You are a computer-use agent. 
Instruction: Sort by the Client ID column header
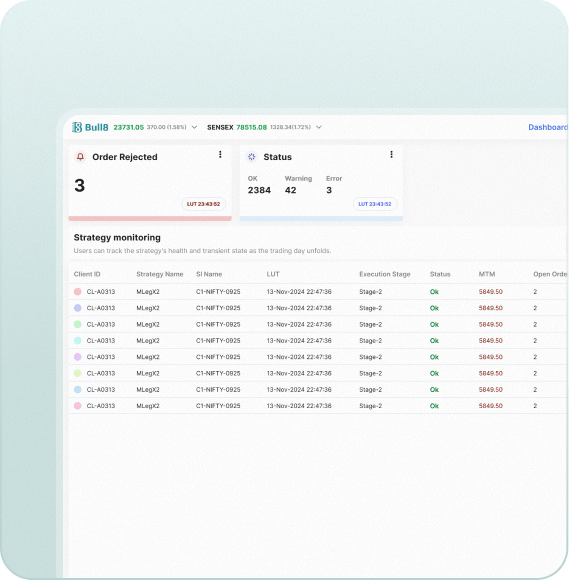pos(87,274)
